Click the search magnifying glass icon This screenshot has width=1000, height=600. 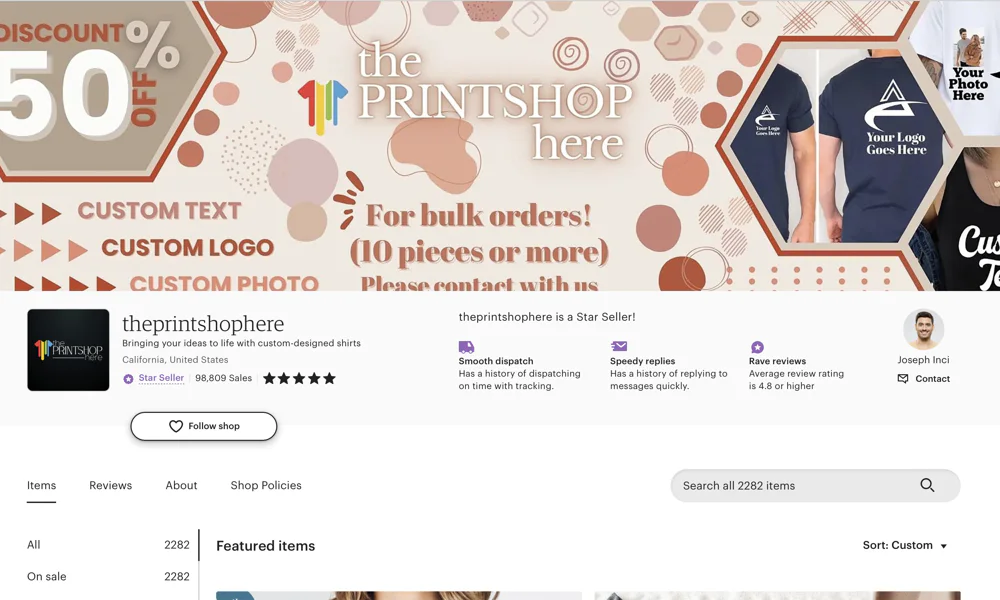click(927, 485)
